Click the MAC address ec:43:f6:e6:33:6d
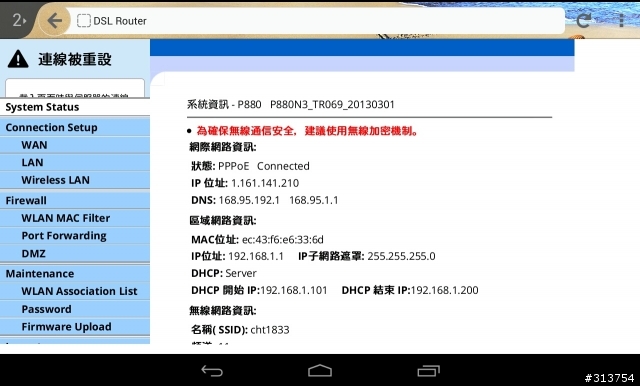The width and height of the screenshot is (640, 386). (x=282, y=240)
